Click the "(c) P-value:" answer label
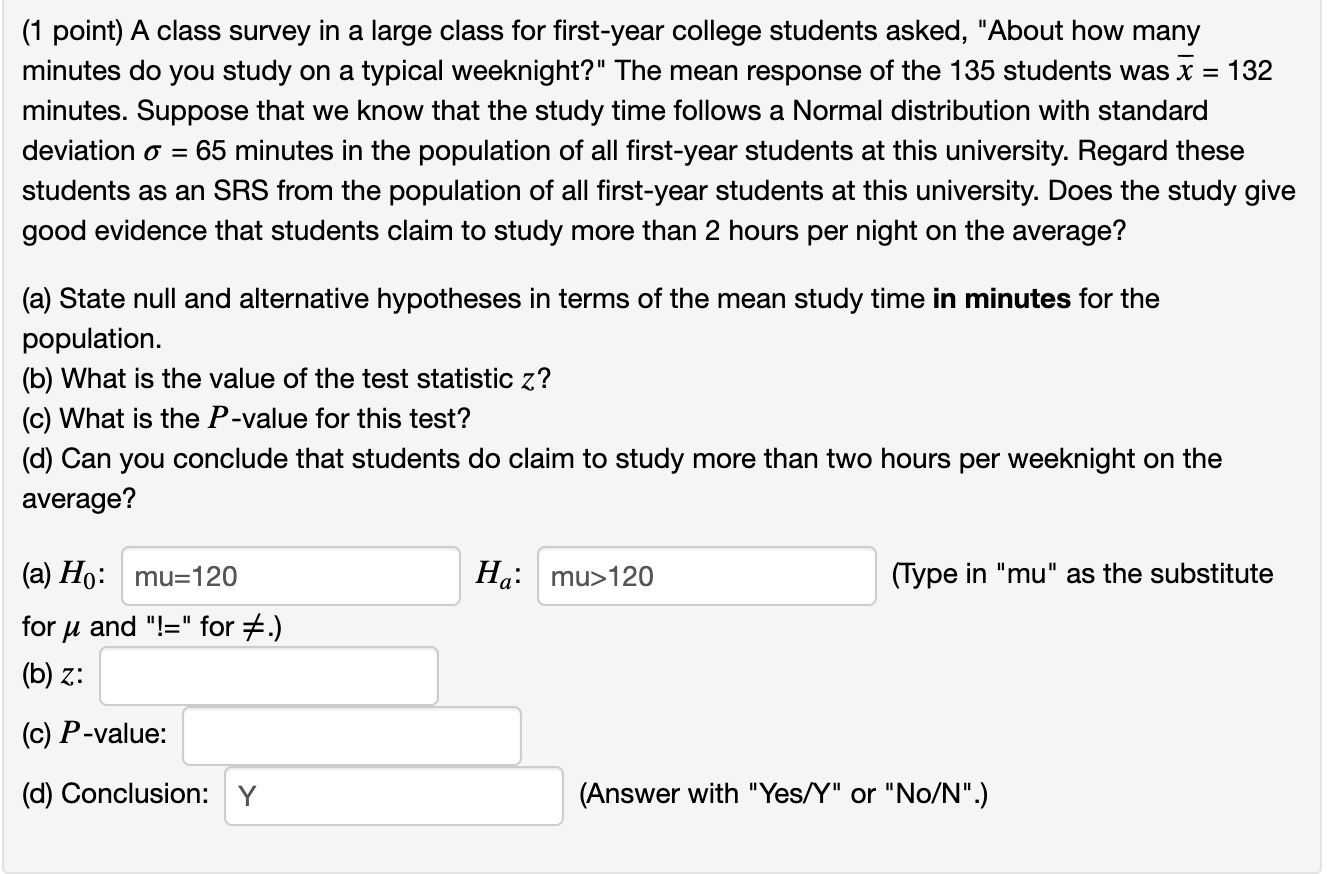This screenshot has height=874, width=1328. tap(96, 735)
